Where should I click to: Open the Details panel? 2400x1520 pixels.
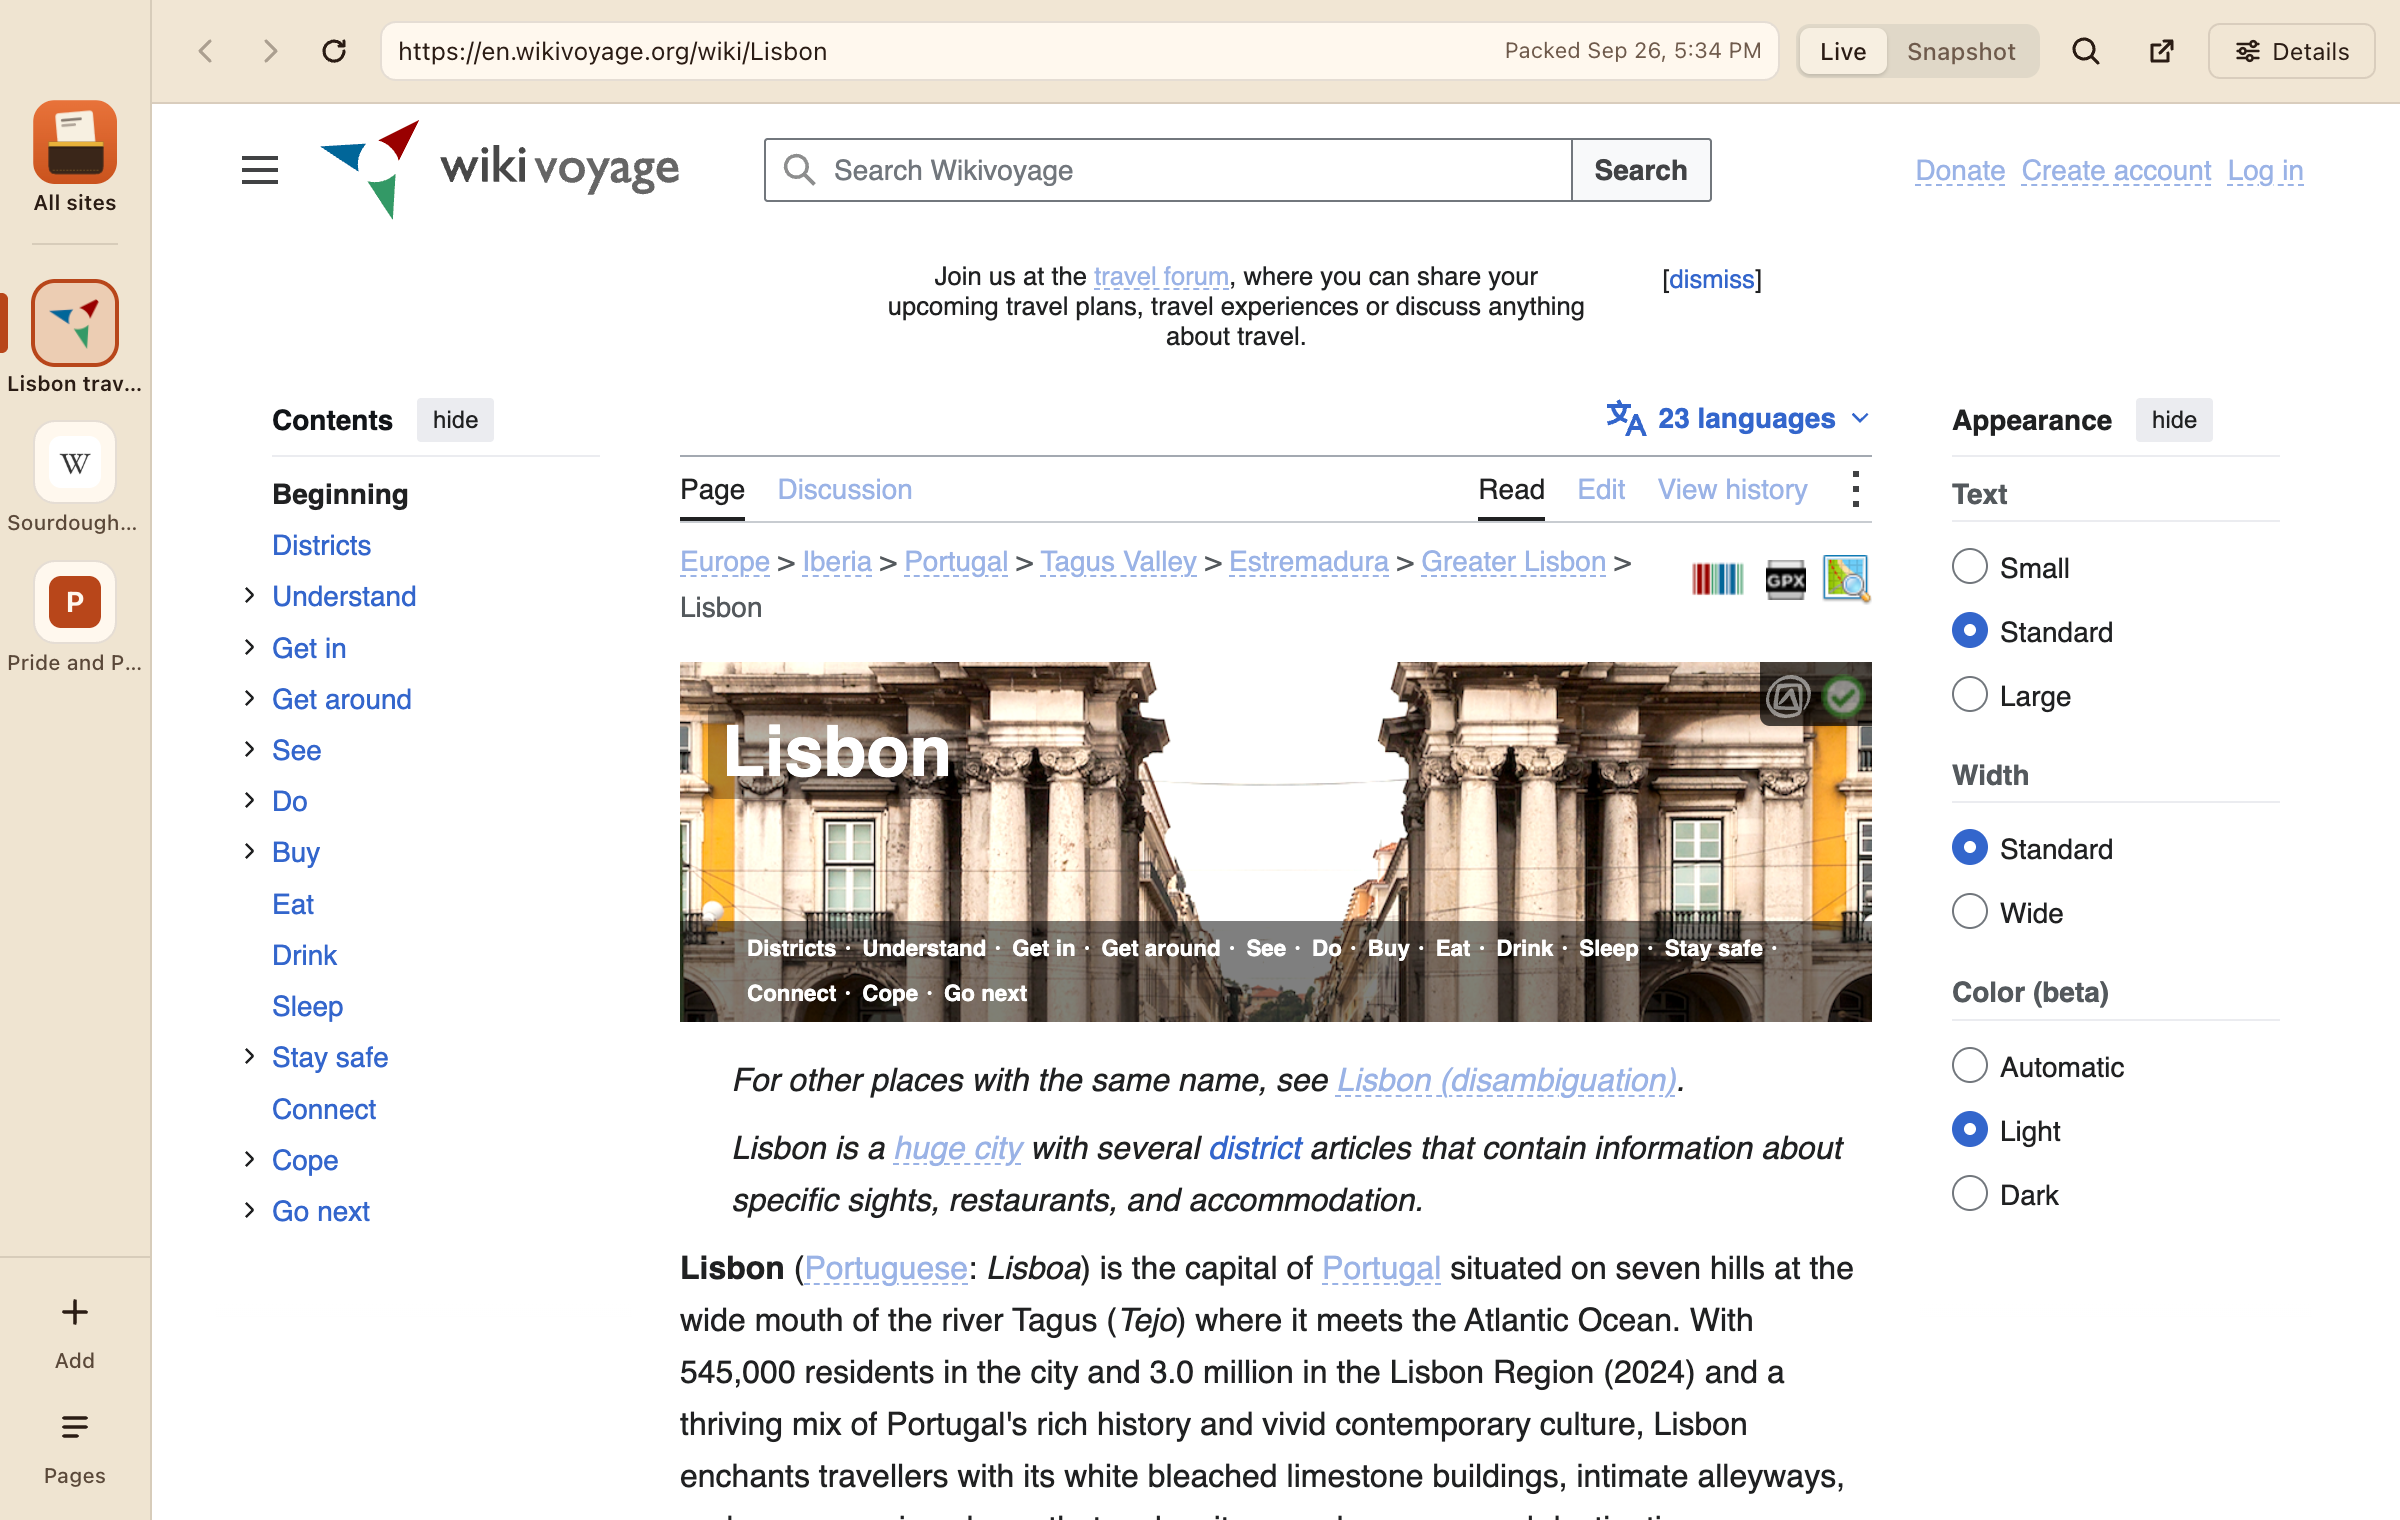pos(2292,51)
